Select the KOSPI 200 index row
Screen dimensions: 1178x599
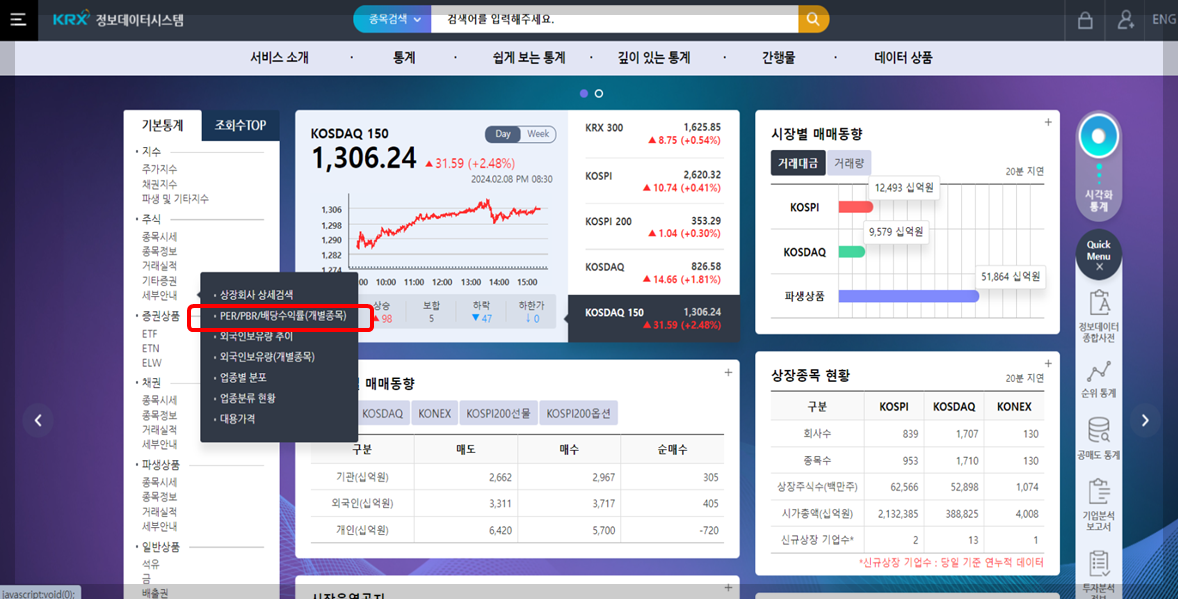pos(653,227)
